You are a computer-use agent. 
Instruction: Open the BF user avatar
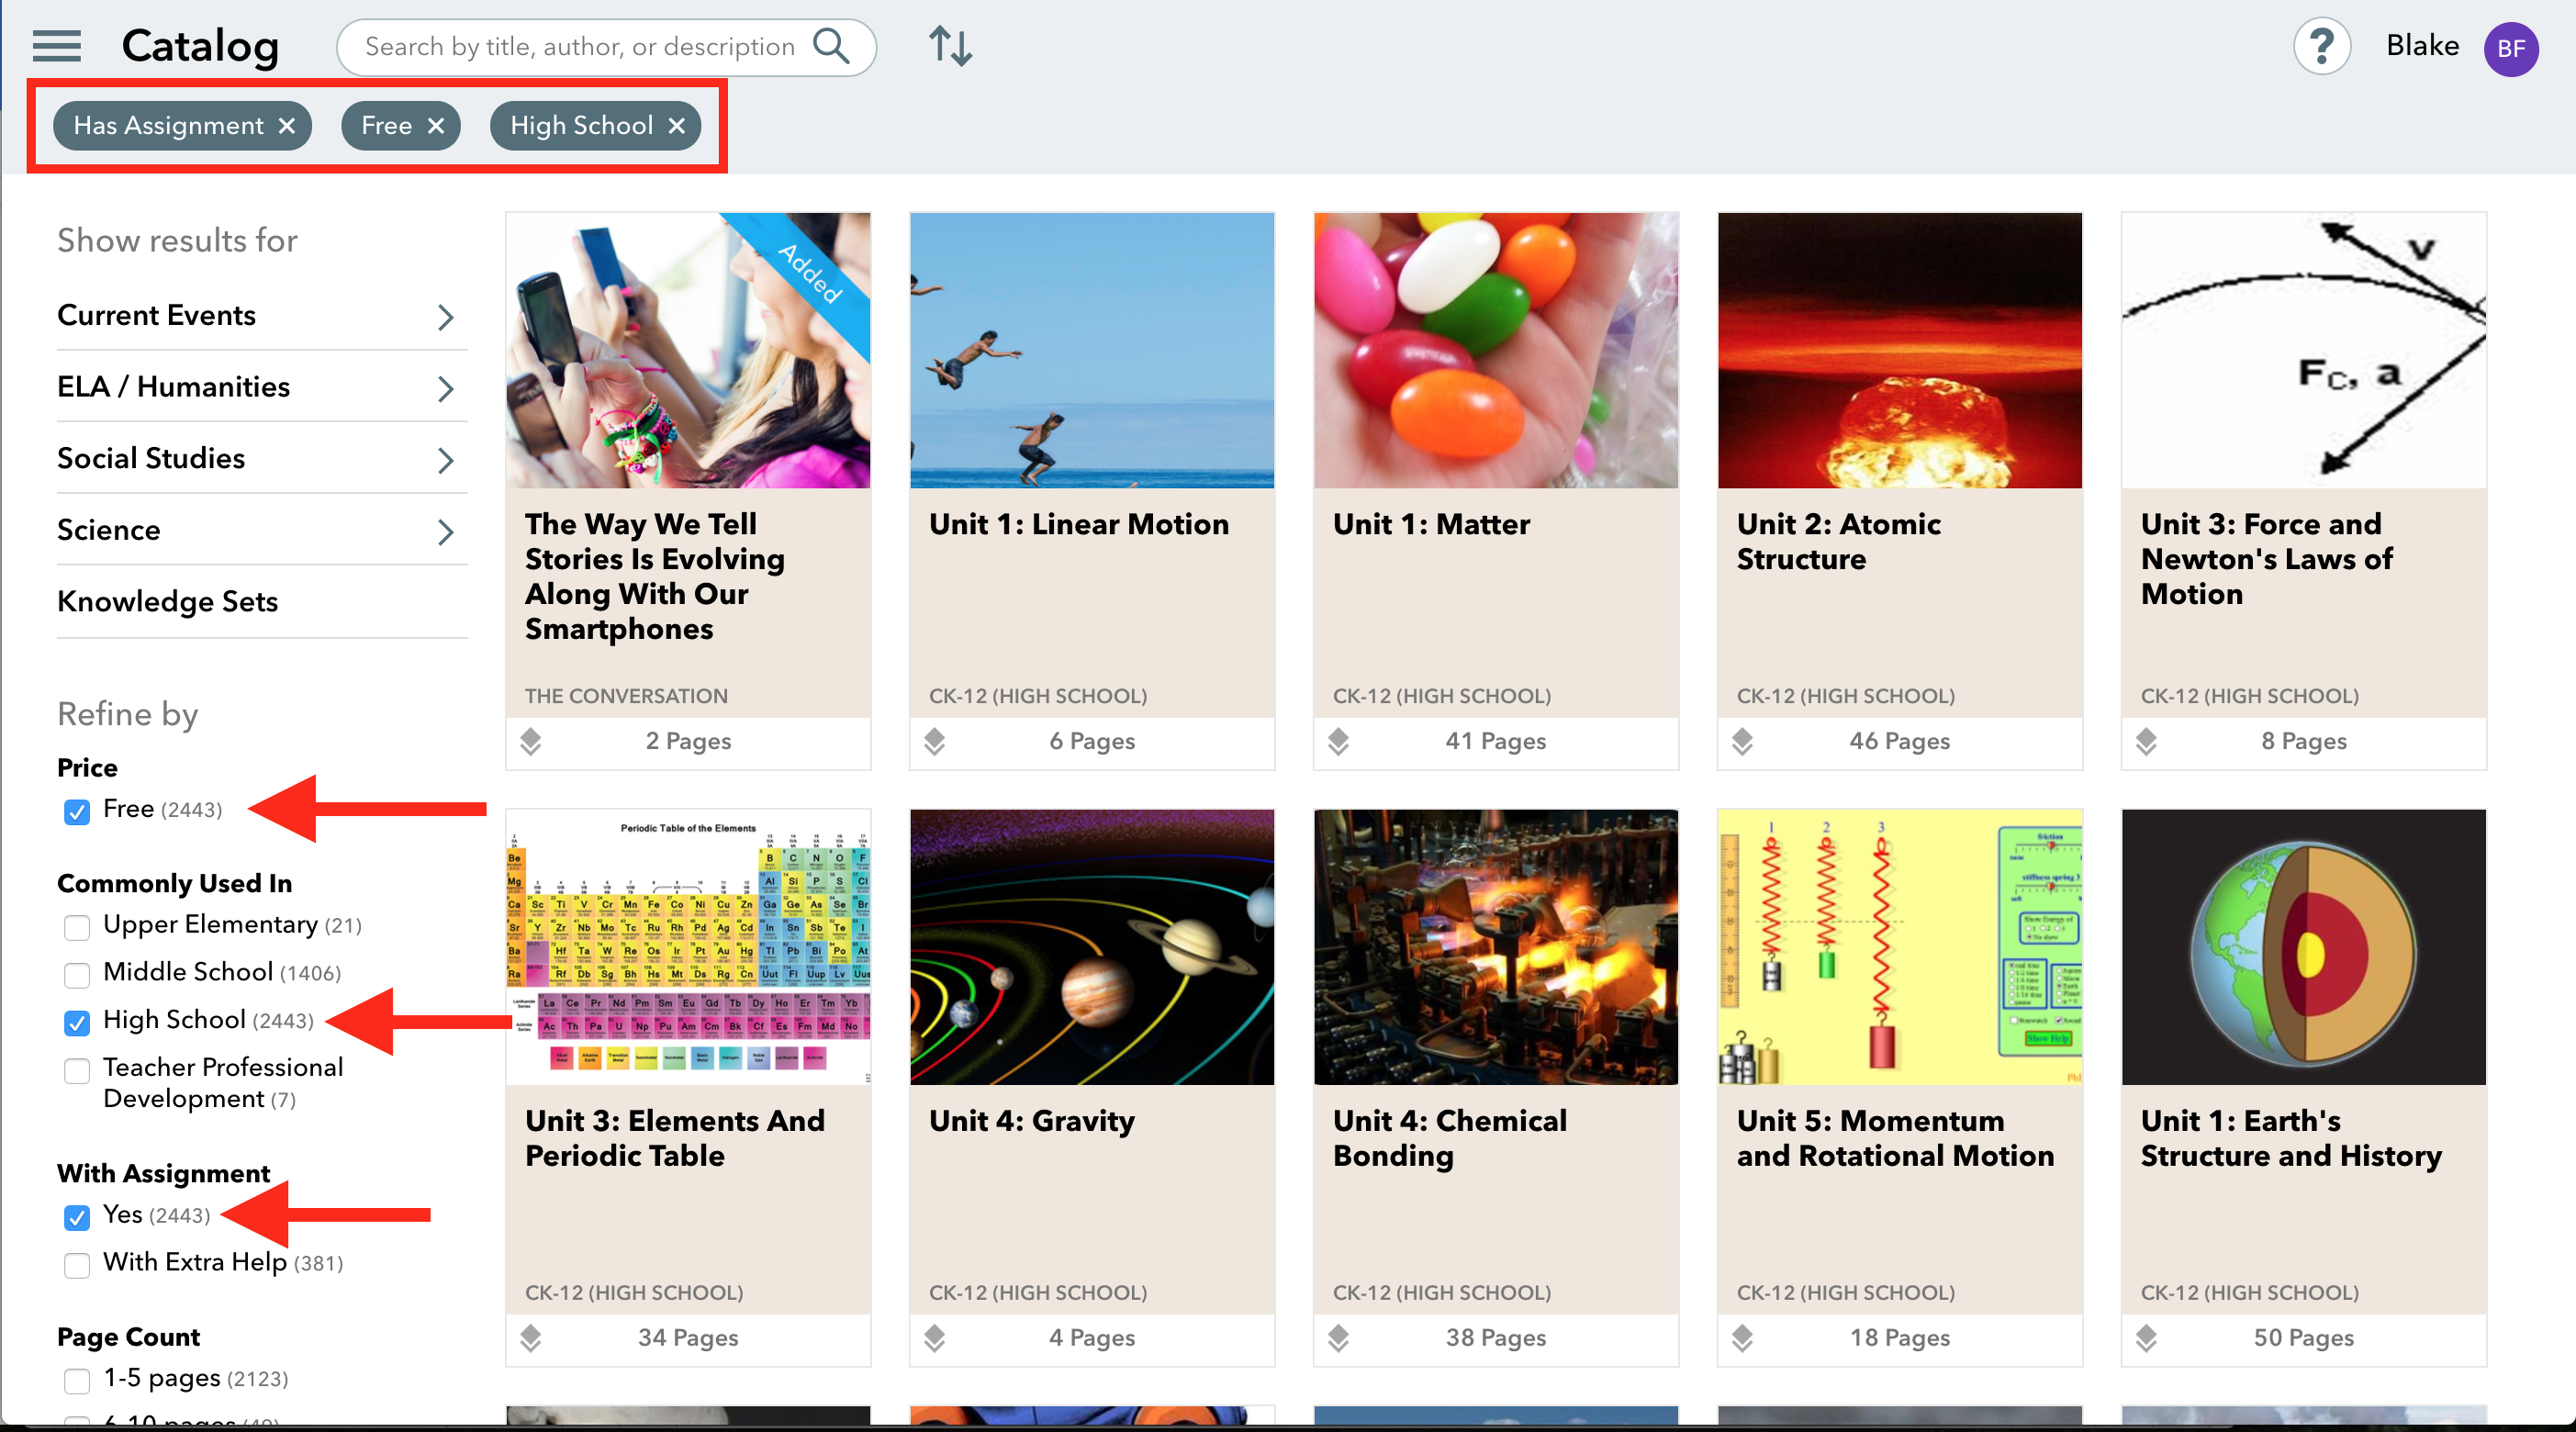click(2510, 48)
